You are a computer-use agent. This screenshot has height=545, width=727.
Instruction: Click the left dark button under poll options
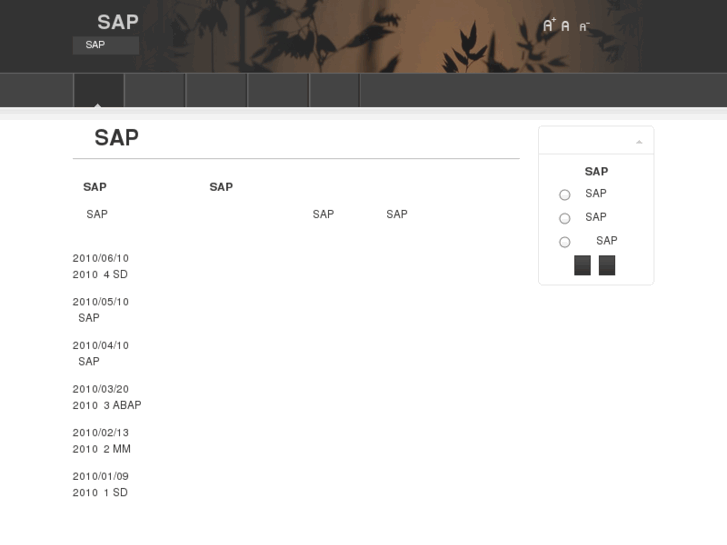(x=582, y=265)
